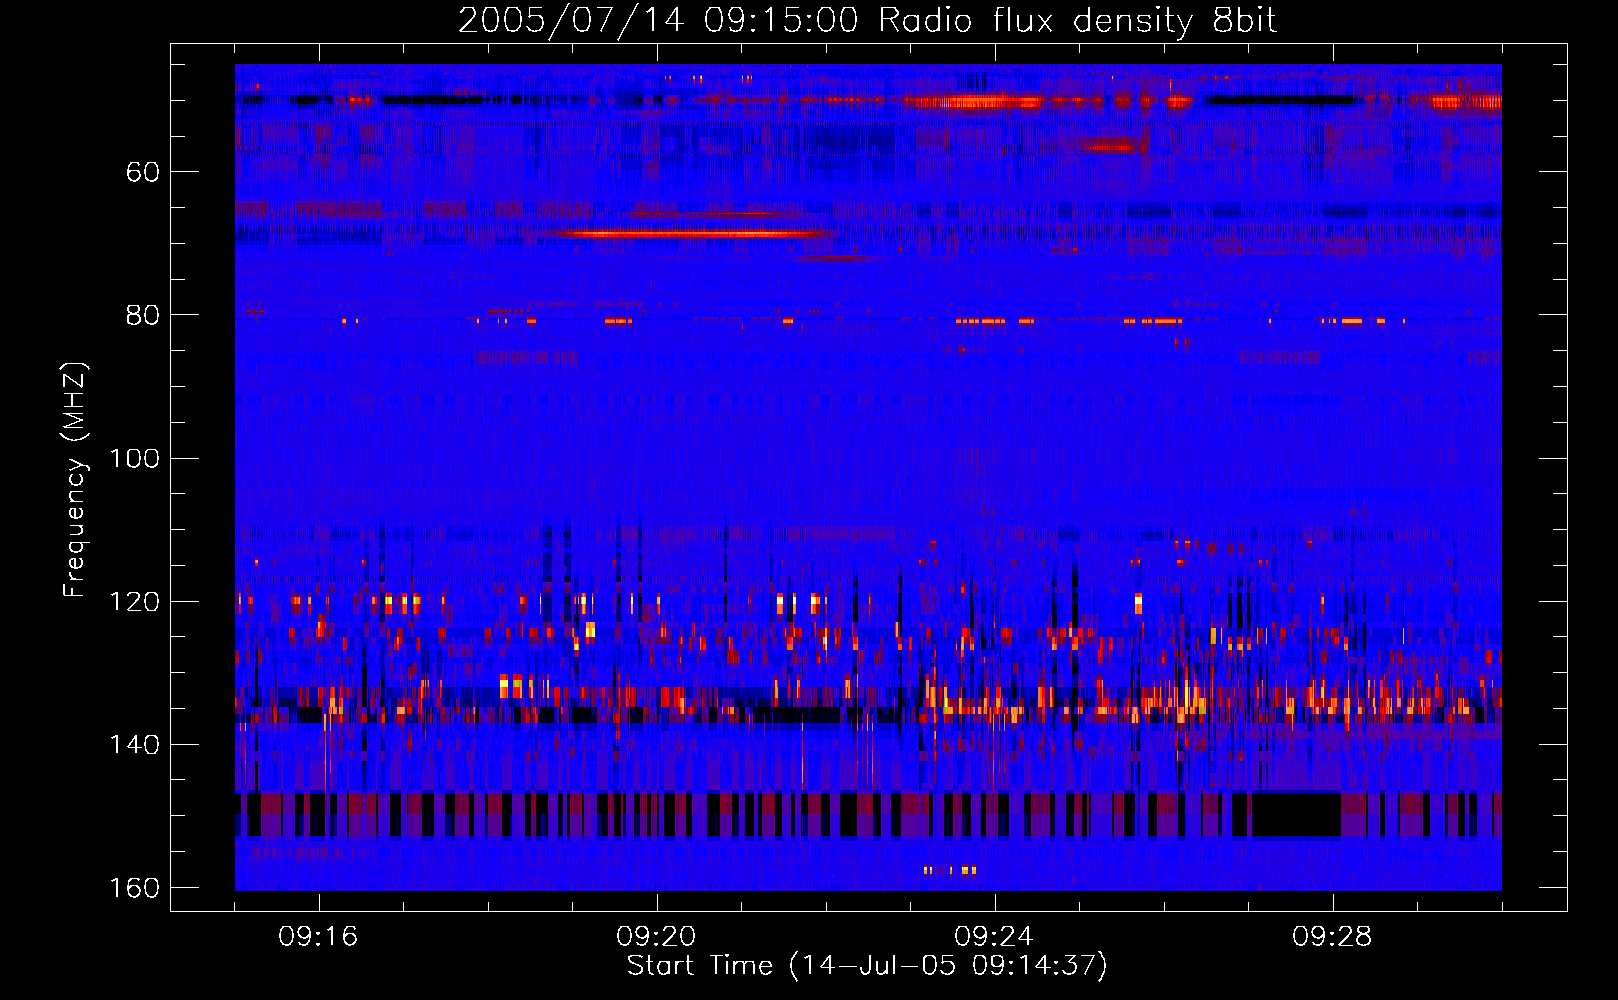Click the 80 frequency tick label
This screenshot has height=1000, width=1618.
click(143, 315)
